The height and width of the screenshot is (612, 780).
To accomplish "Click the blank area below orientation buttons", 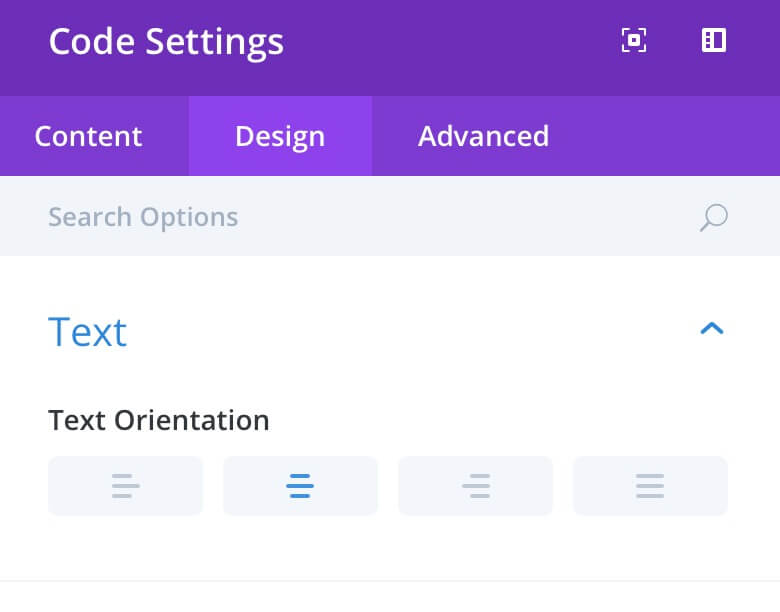I will [388, 547].
